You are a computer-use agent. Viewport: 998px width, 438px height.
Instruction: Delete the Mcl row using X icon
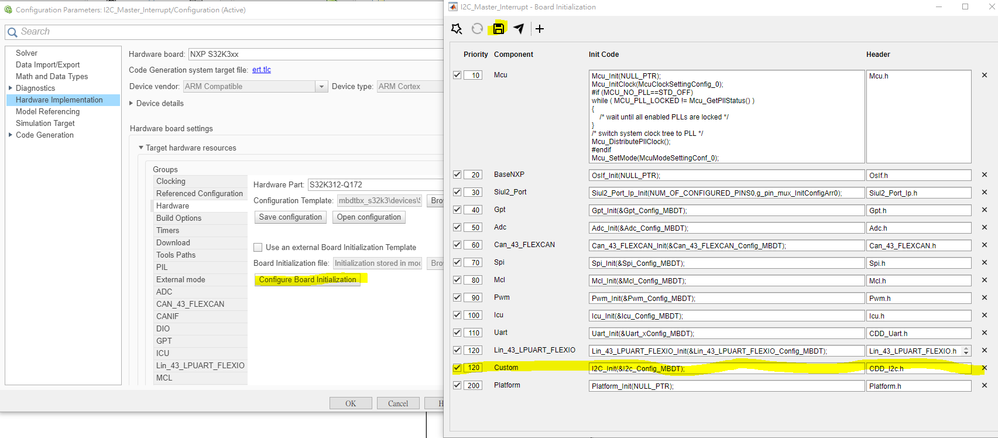[x=984, y=280]
